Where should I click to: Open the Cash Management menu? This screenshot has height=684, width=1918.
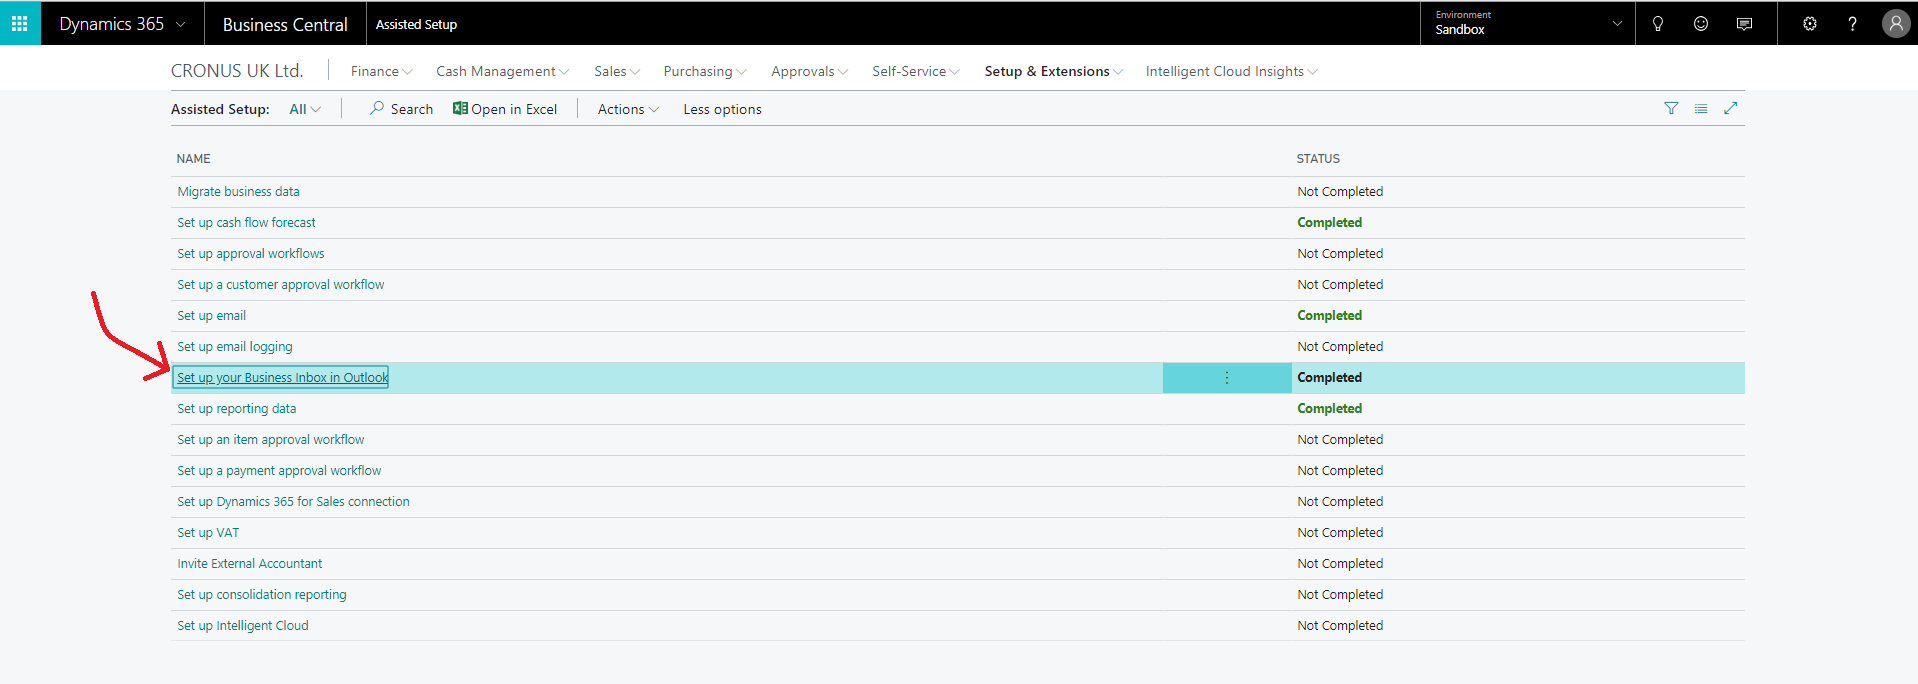click(x=502, y=71)
